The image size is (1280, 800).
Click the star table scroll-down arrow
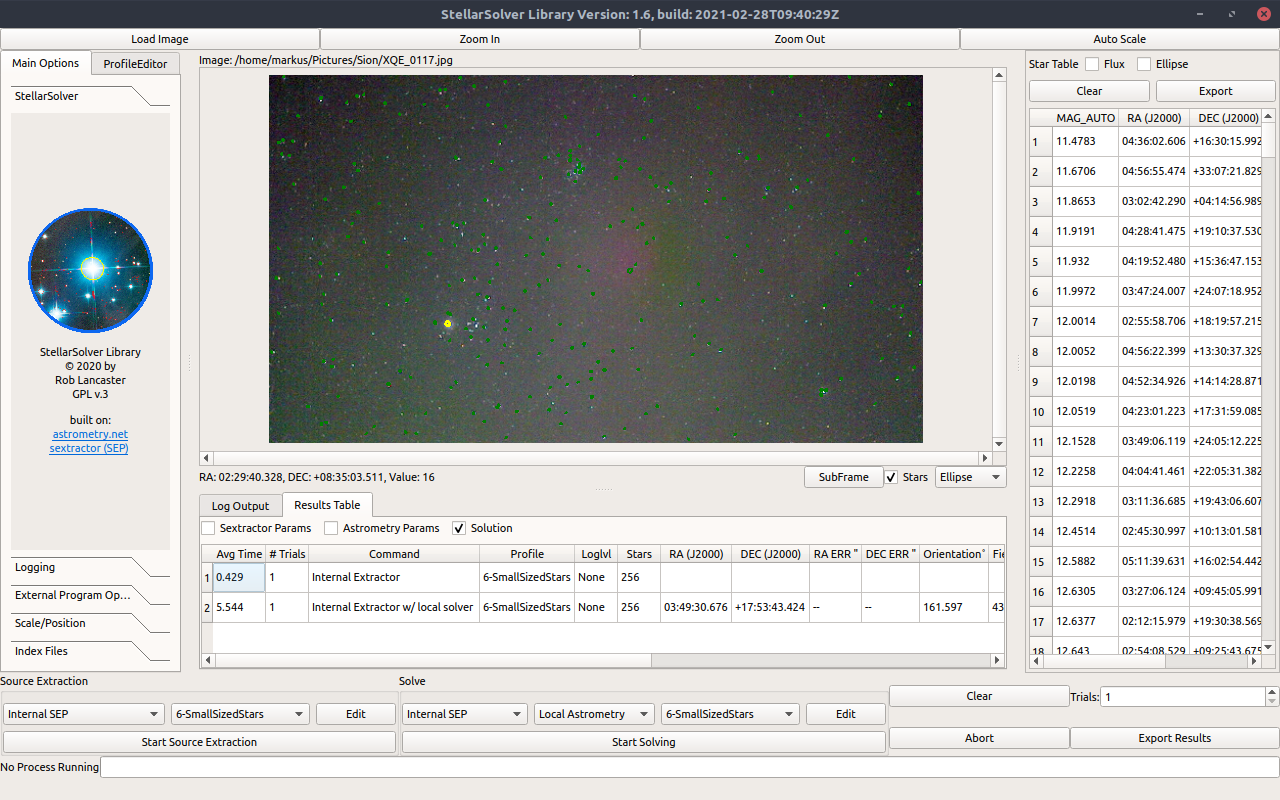coord(1268,647)
